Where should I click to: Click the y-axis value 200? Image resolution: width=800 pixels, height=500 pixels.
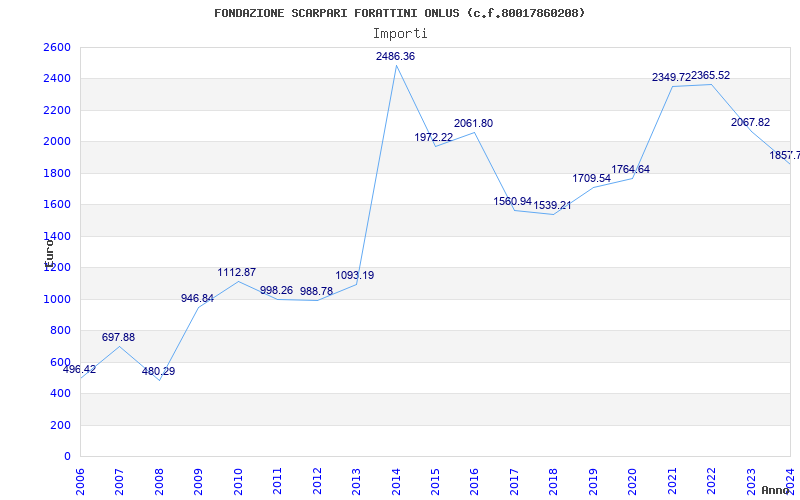pyautogui.click(x=61, y=425)
